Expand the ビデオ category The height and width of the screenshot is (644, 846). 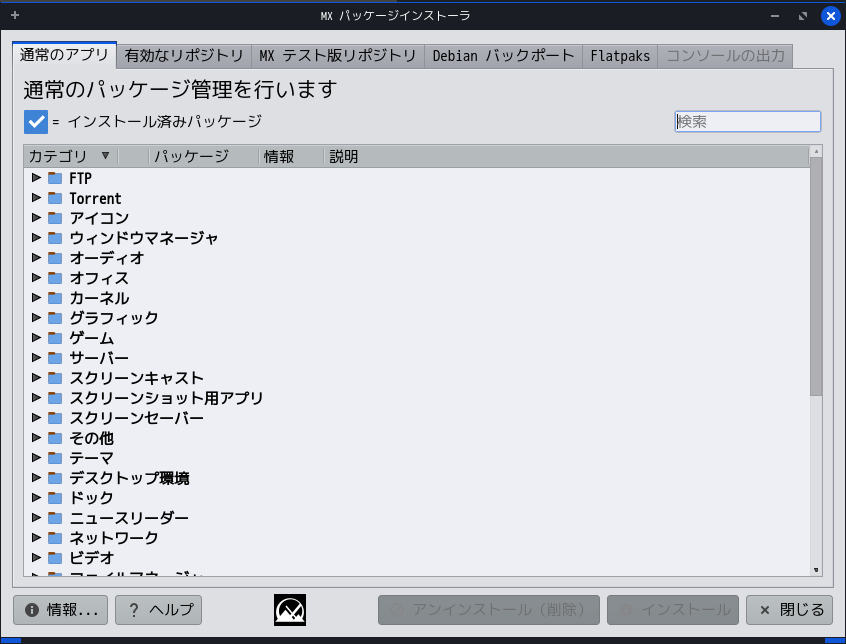(x=36, y=557)
